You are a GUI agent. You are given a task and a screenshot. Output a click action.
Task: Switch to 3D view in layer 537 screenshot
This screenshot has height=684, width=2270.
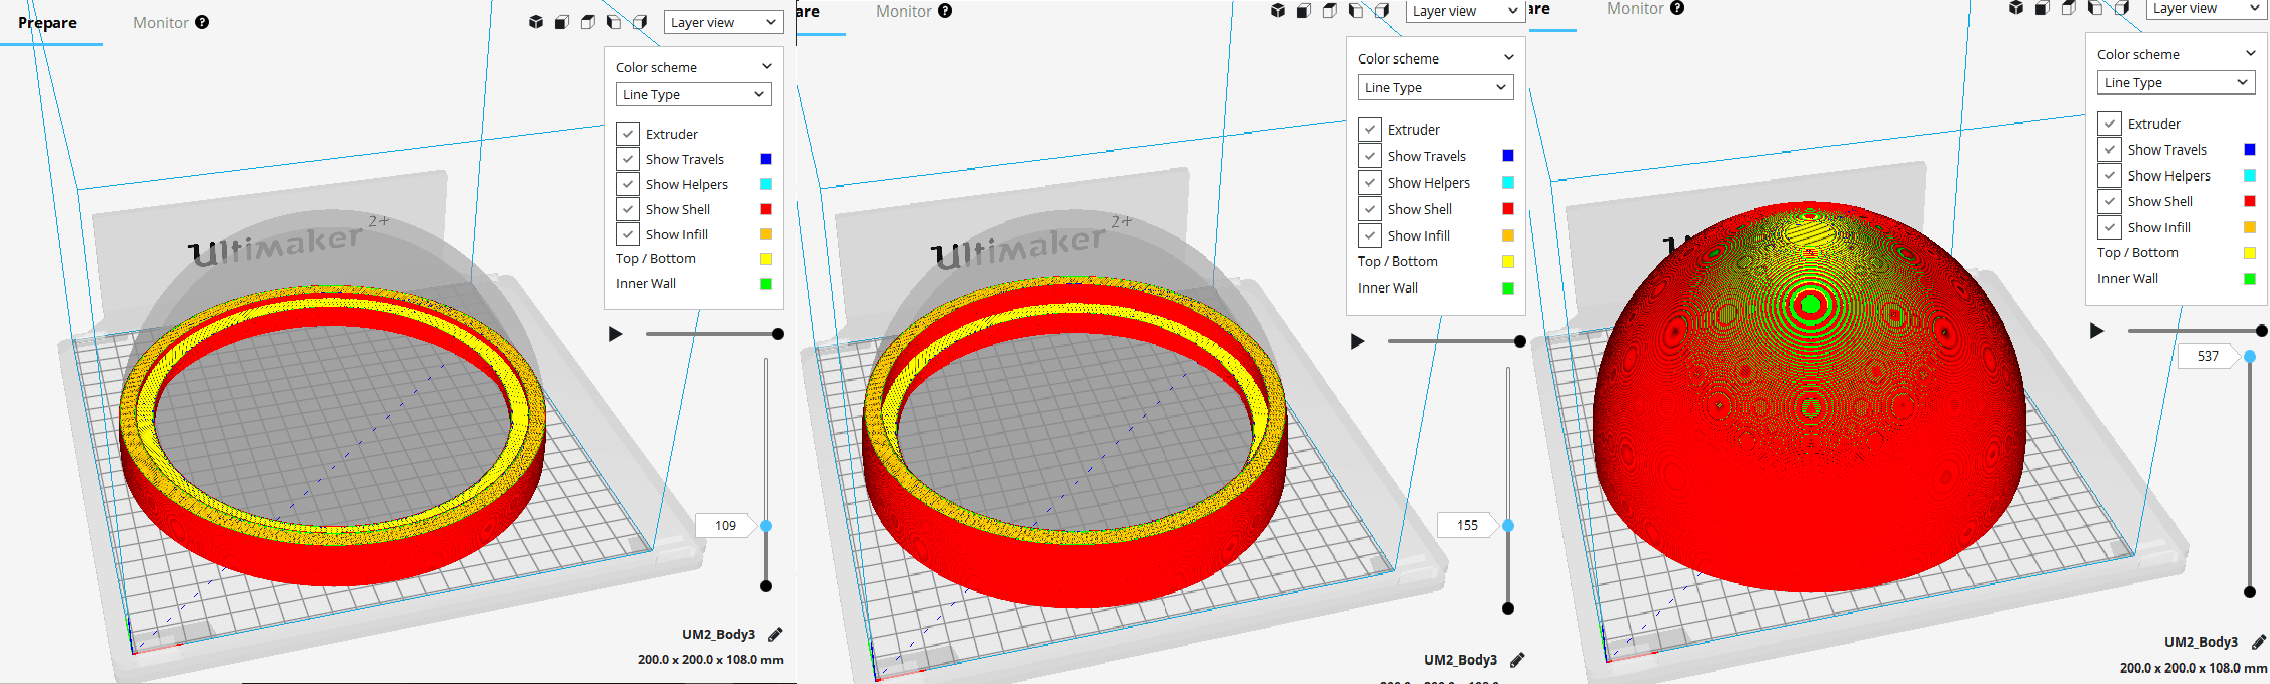(2016, 8)
